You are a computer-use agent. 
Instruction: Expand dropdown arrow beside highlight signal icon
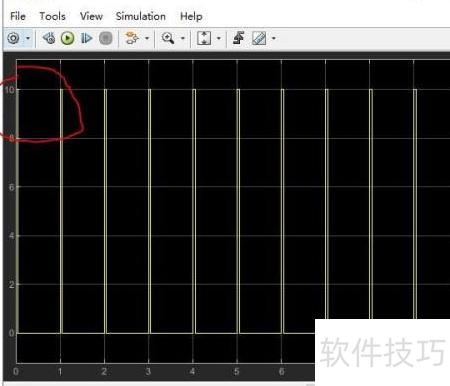click(147, 38)
